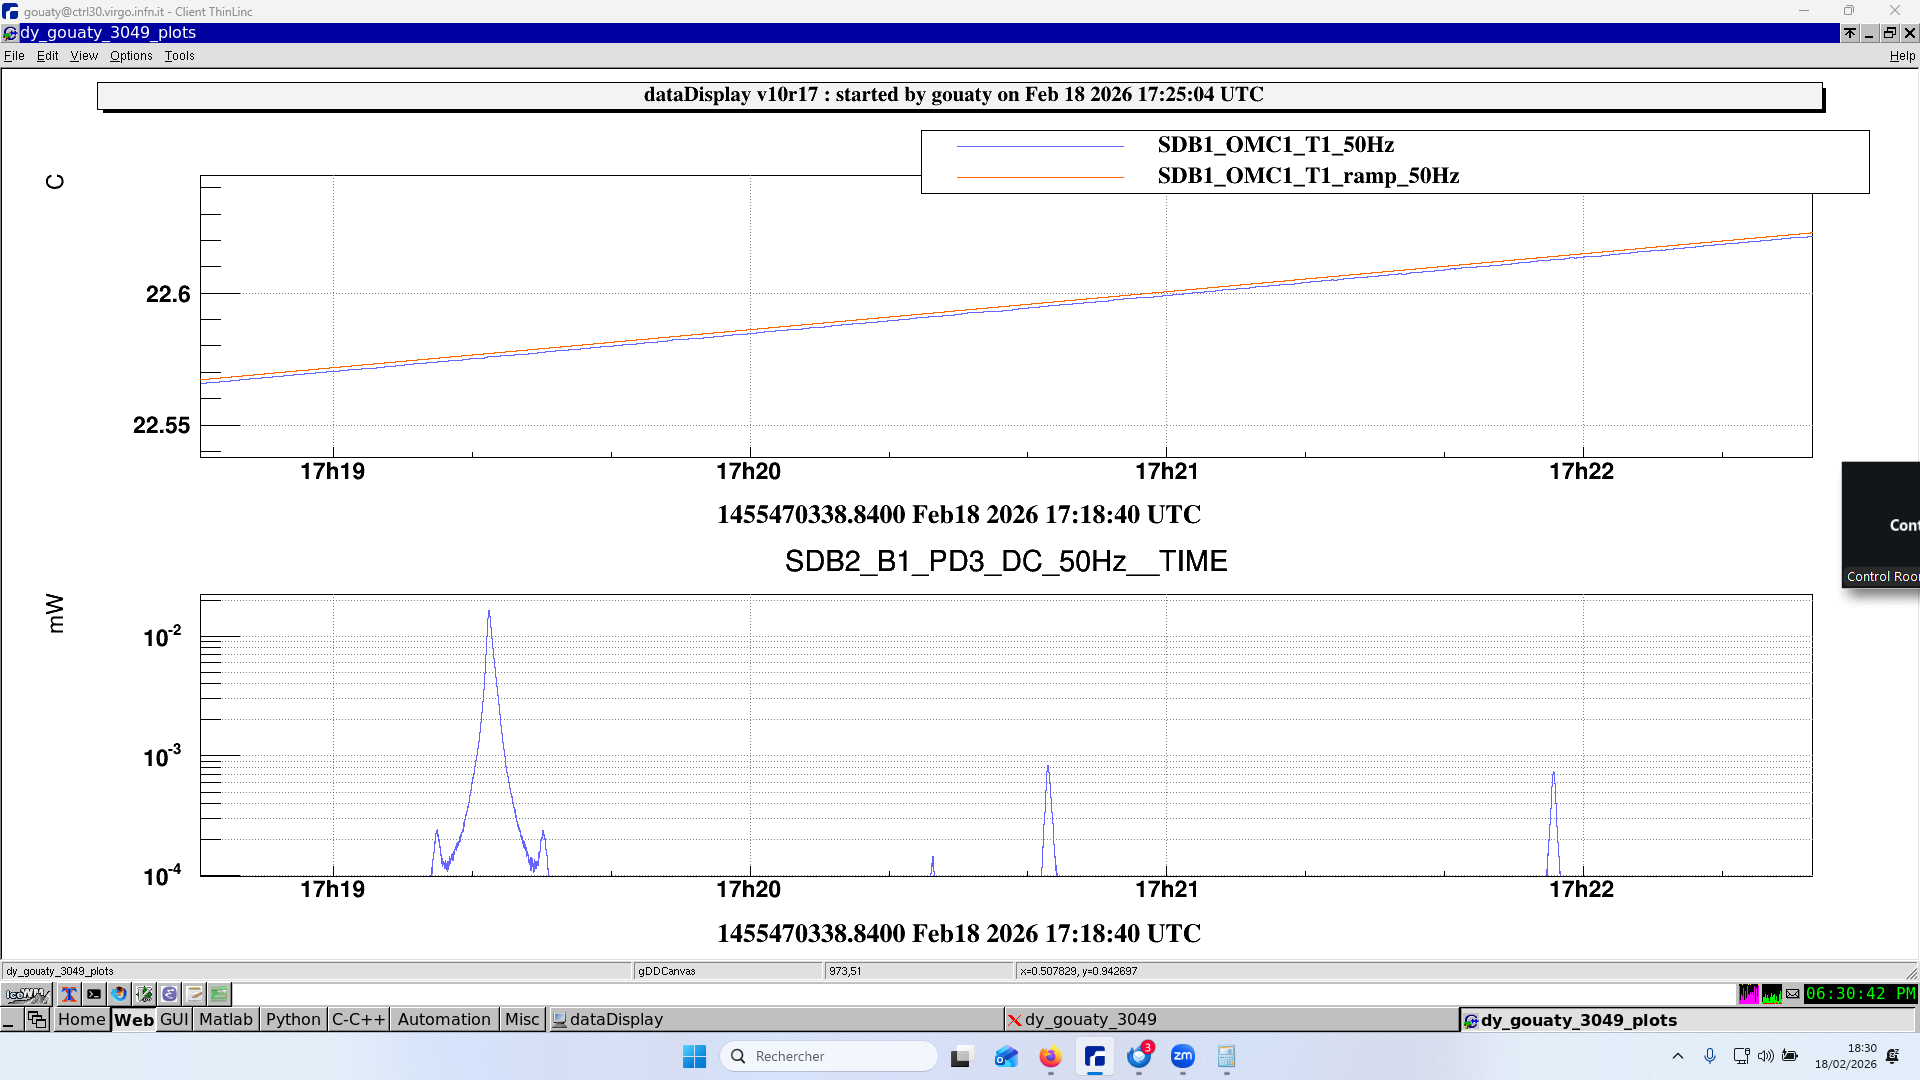This screenshot has height=1080, width=1920.
Task: Click the magenta CPU monitor applet
Action: pyautogui.click(x=1748, y=994)
